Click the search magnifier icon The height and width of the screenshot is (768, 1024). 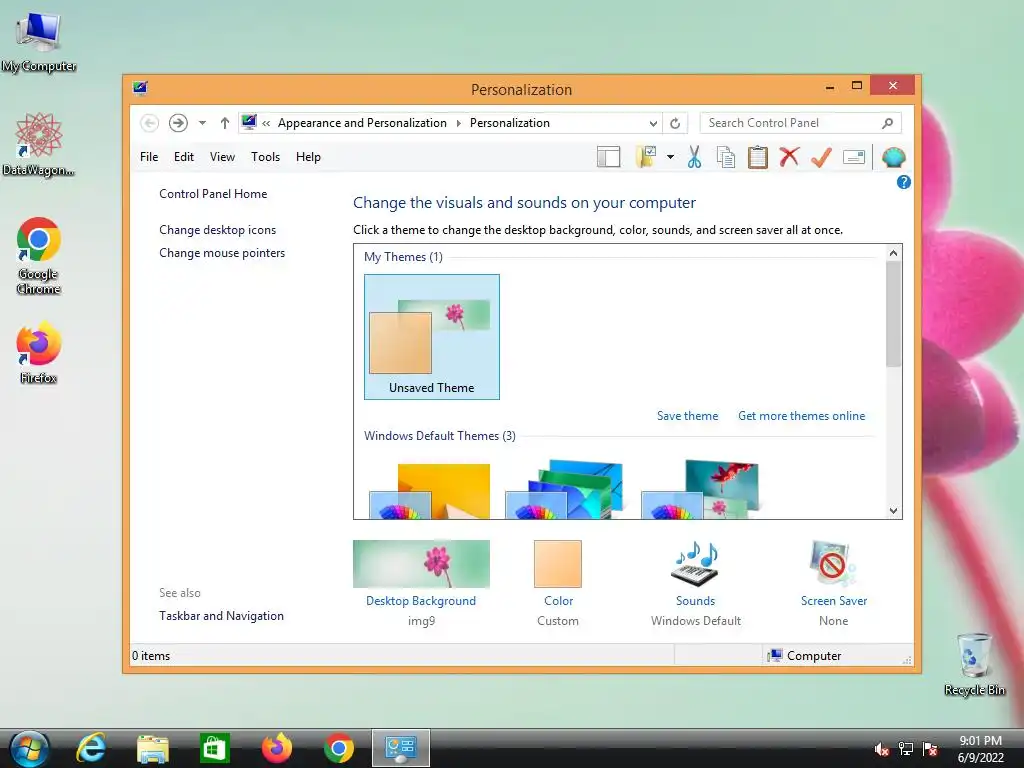tap(888, 123)
